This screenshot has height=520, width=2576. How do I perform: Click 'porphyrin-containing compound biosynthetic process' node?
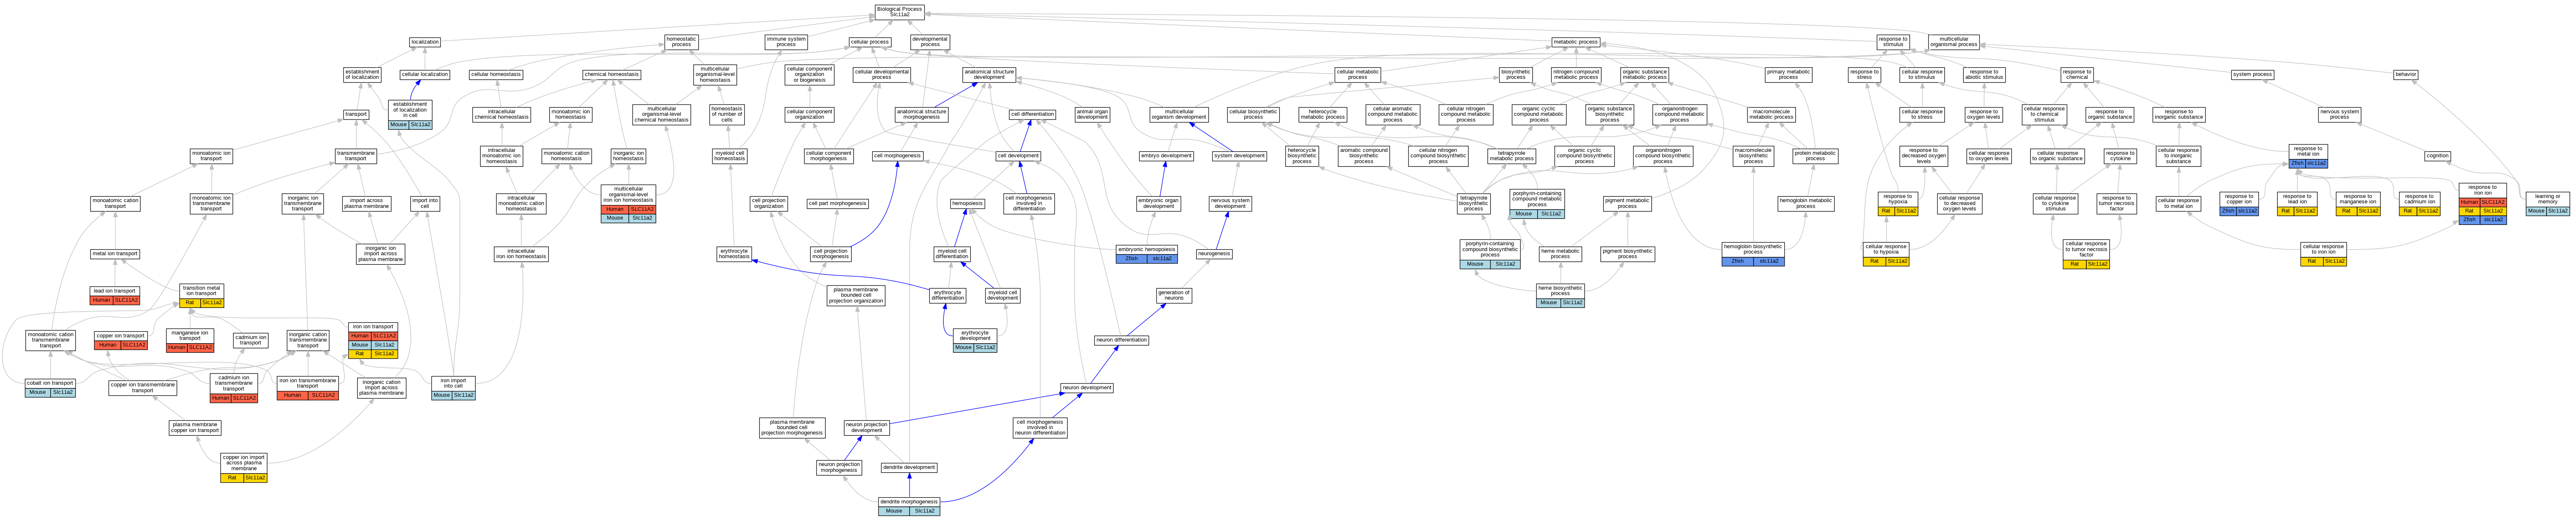click(x=1490, y=254)
